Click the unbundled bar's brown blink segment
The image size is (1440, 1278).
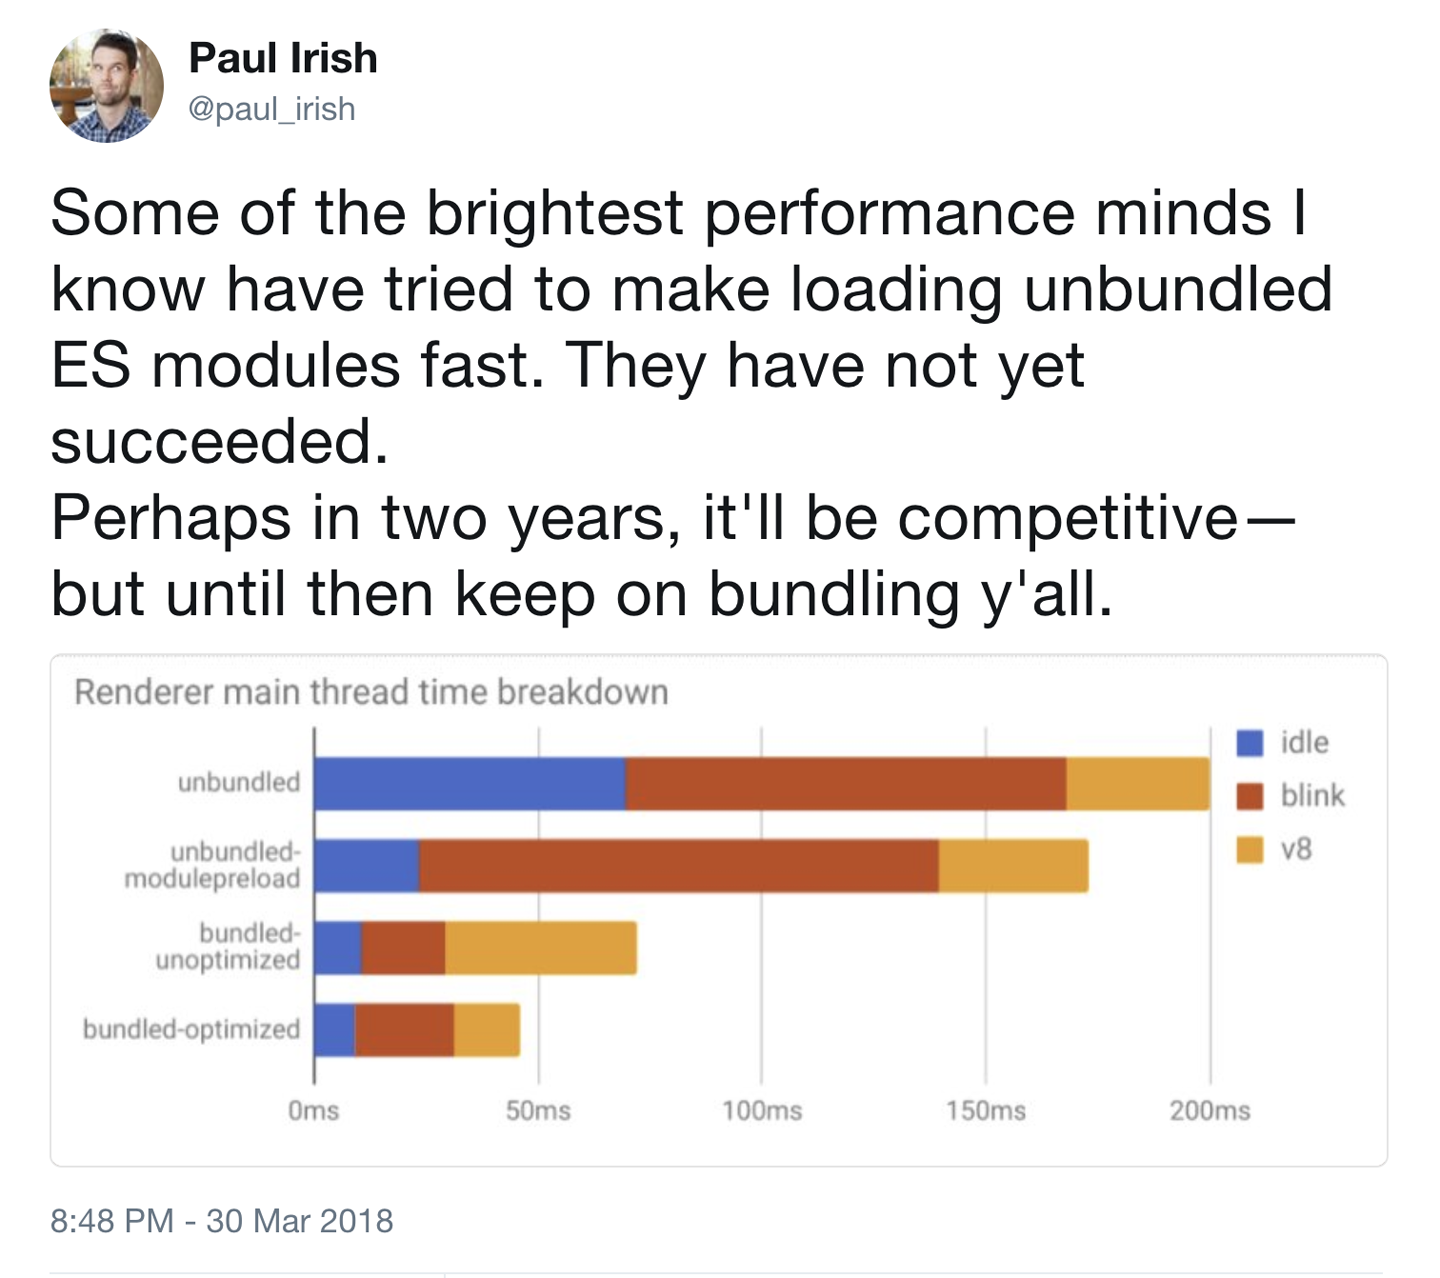(x=845, y=784)
